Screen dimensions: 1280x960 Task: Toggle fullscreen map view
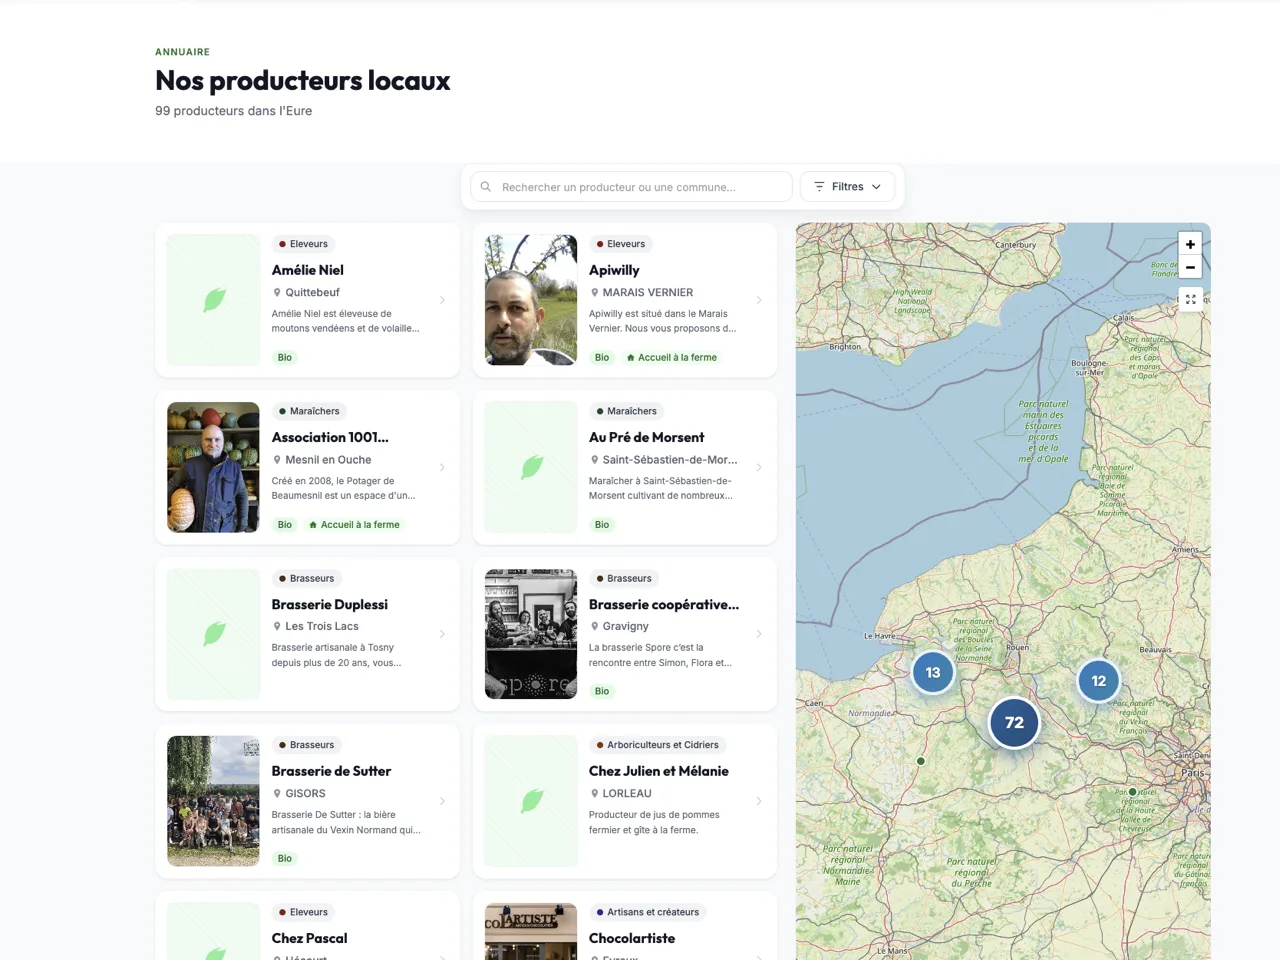pyautogui.click(x=1190, y=299)
